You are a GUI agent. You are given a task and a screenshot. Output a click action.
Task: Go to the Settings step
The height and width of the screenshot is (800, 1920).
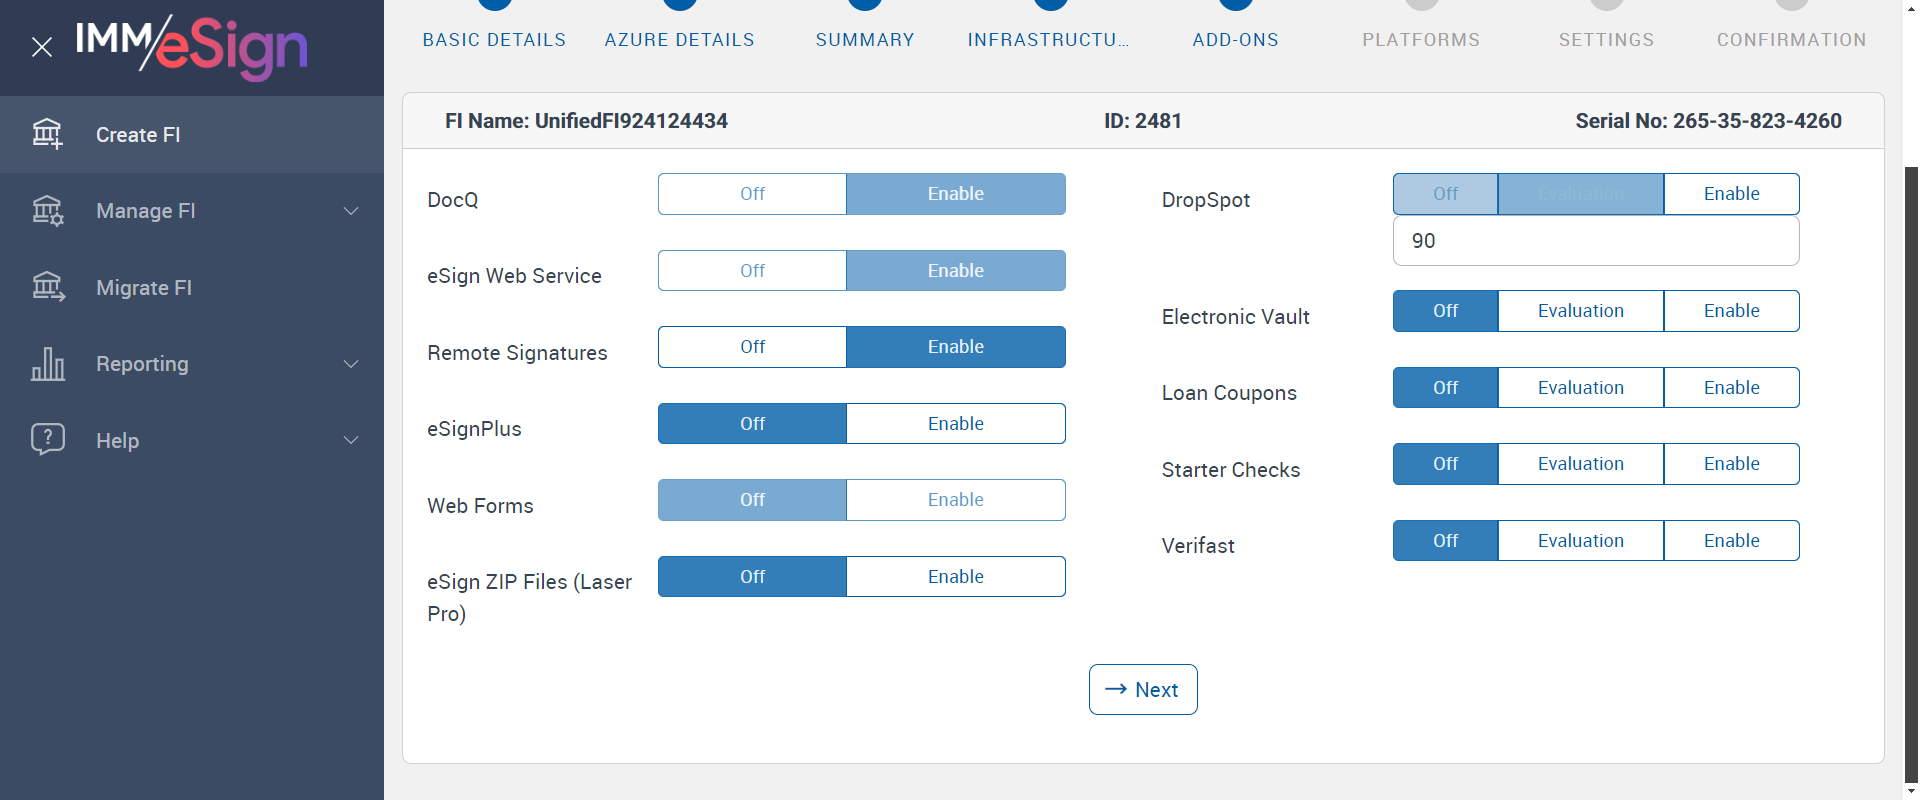click(1607, 40)
